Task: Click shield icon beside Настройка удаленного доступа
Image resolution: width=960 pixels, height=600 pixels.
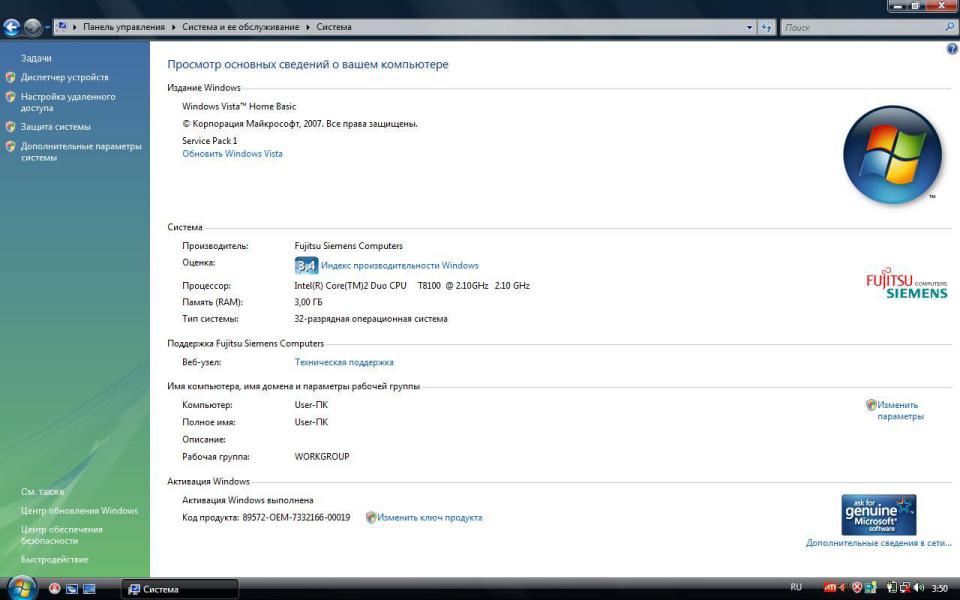Action: [10, 97]
